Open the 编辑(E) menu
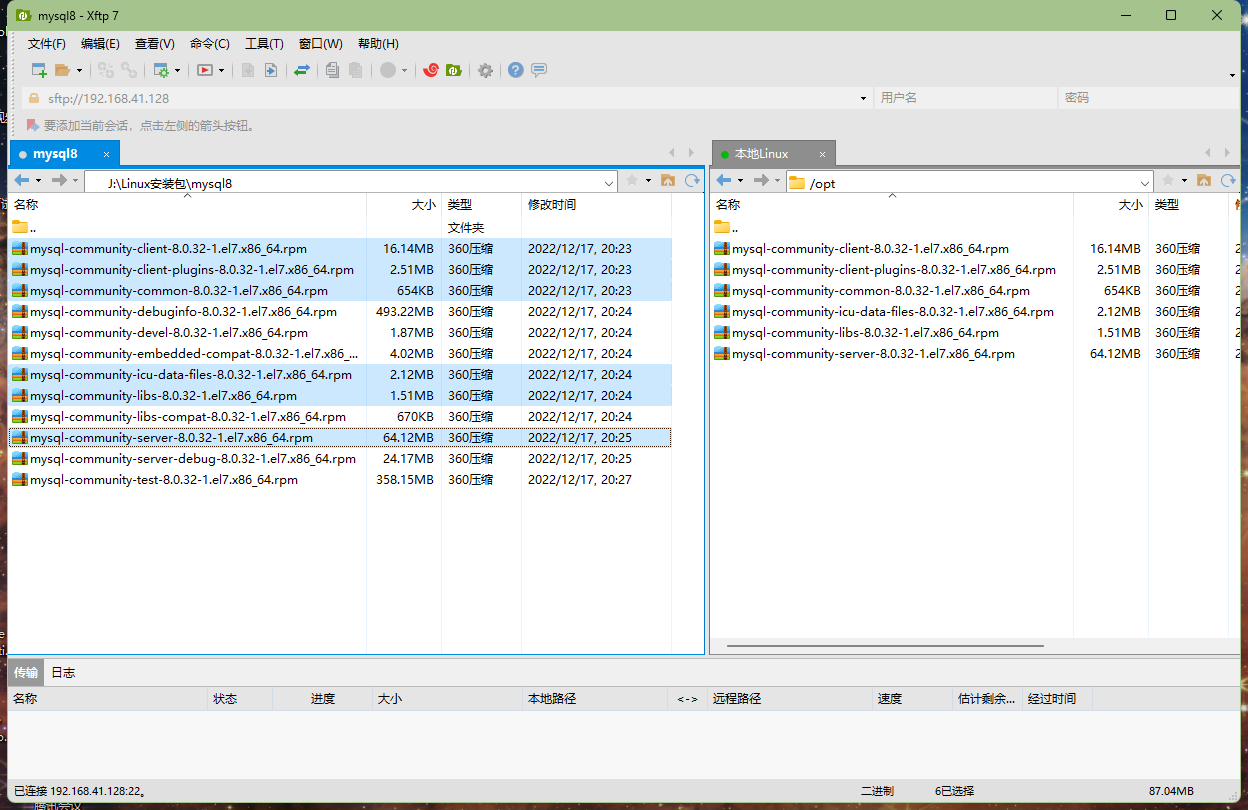 click(100, 44)
